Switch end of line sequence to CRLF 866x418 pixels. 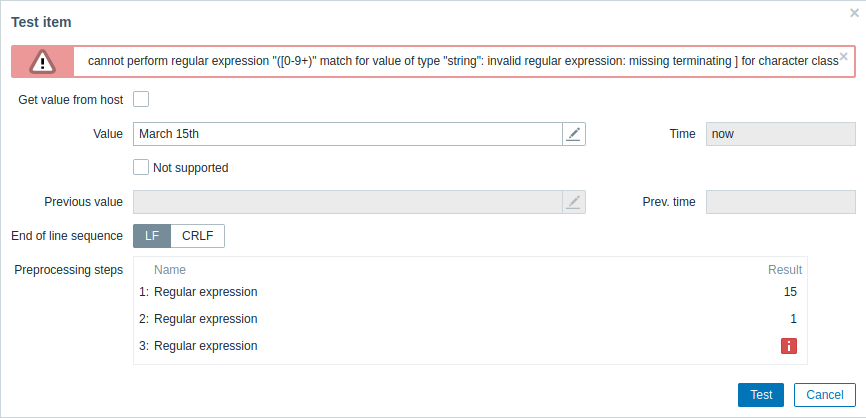click(198, 236)
